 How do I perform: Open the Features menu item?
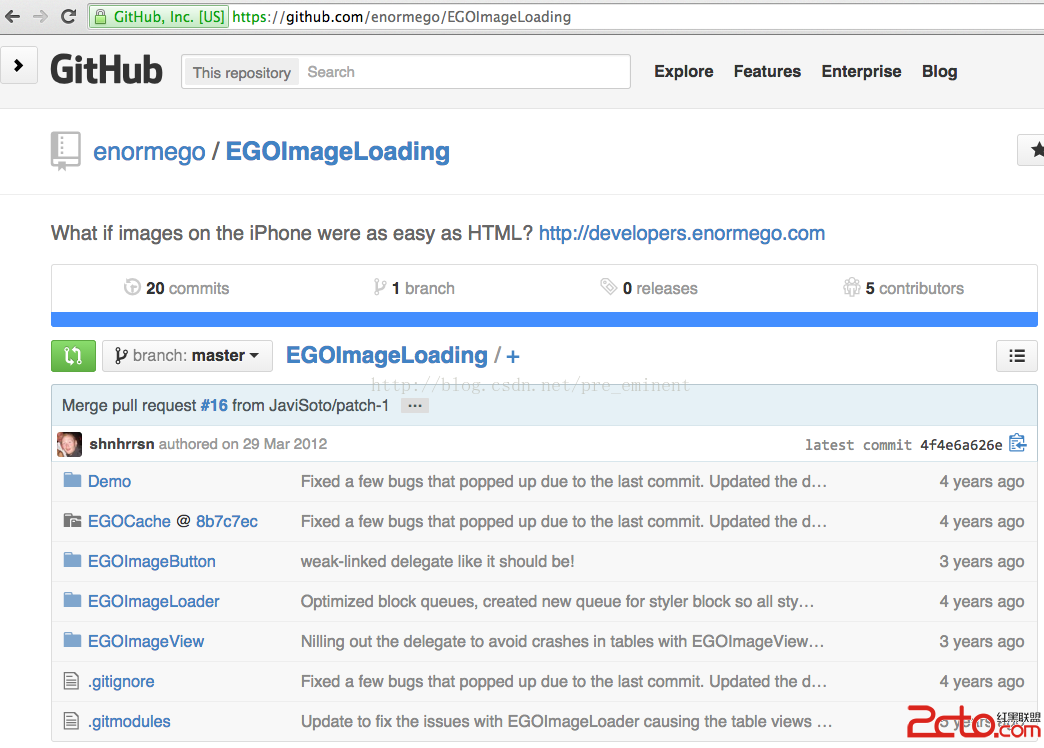[x=767, y=71]
